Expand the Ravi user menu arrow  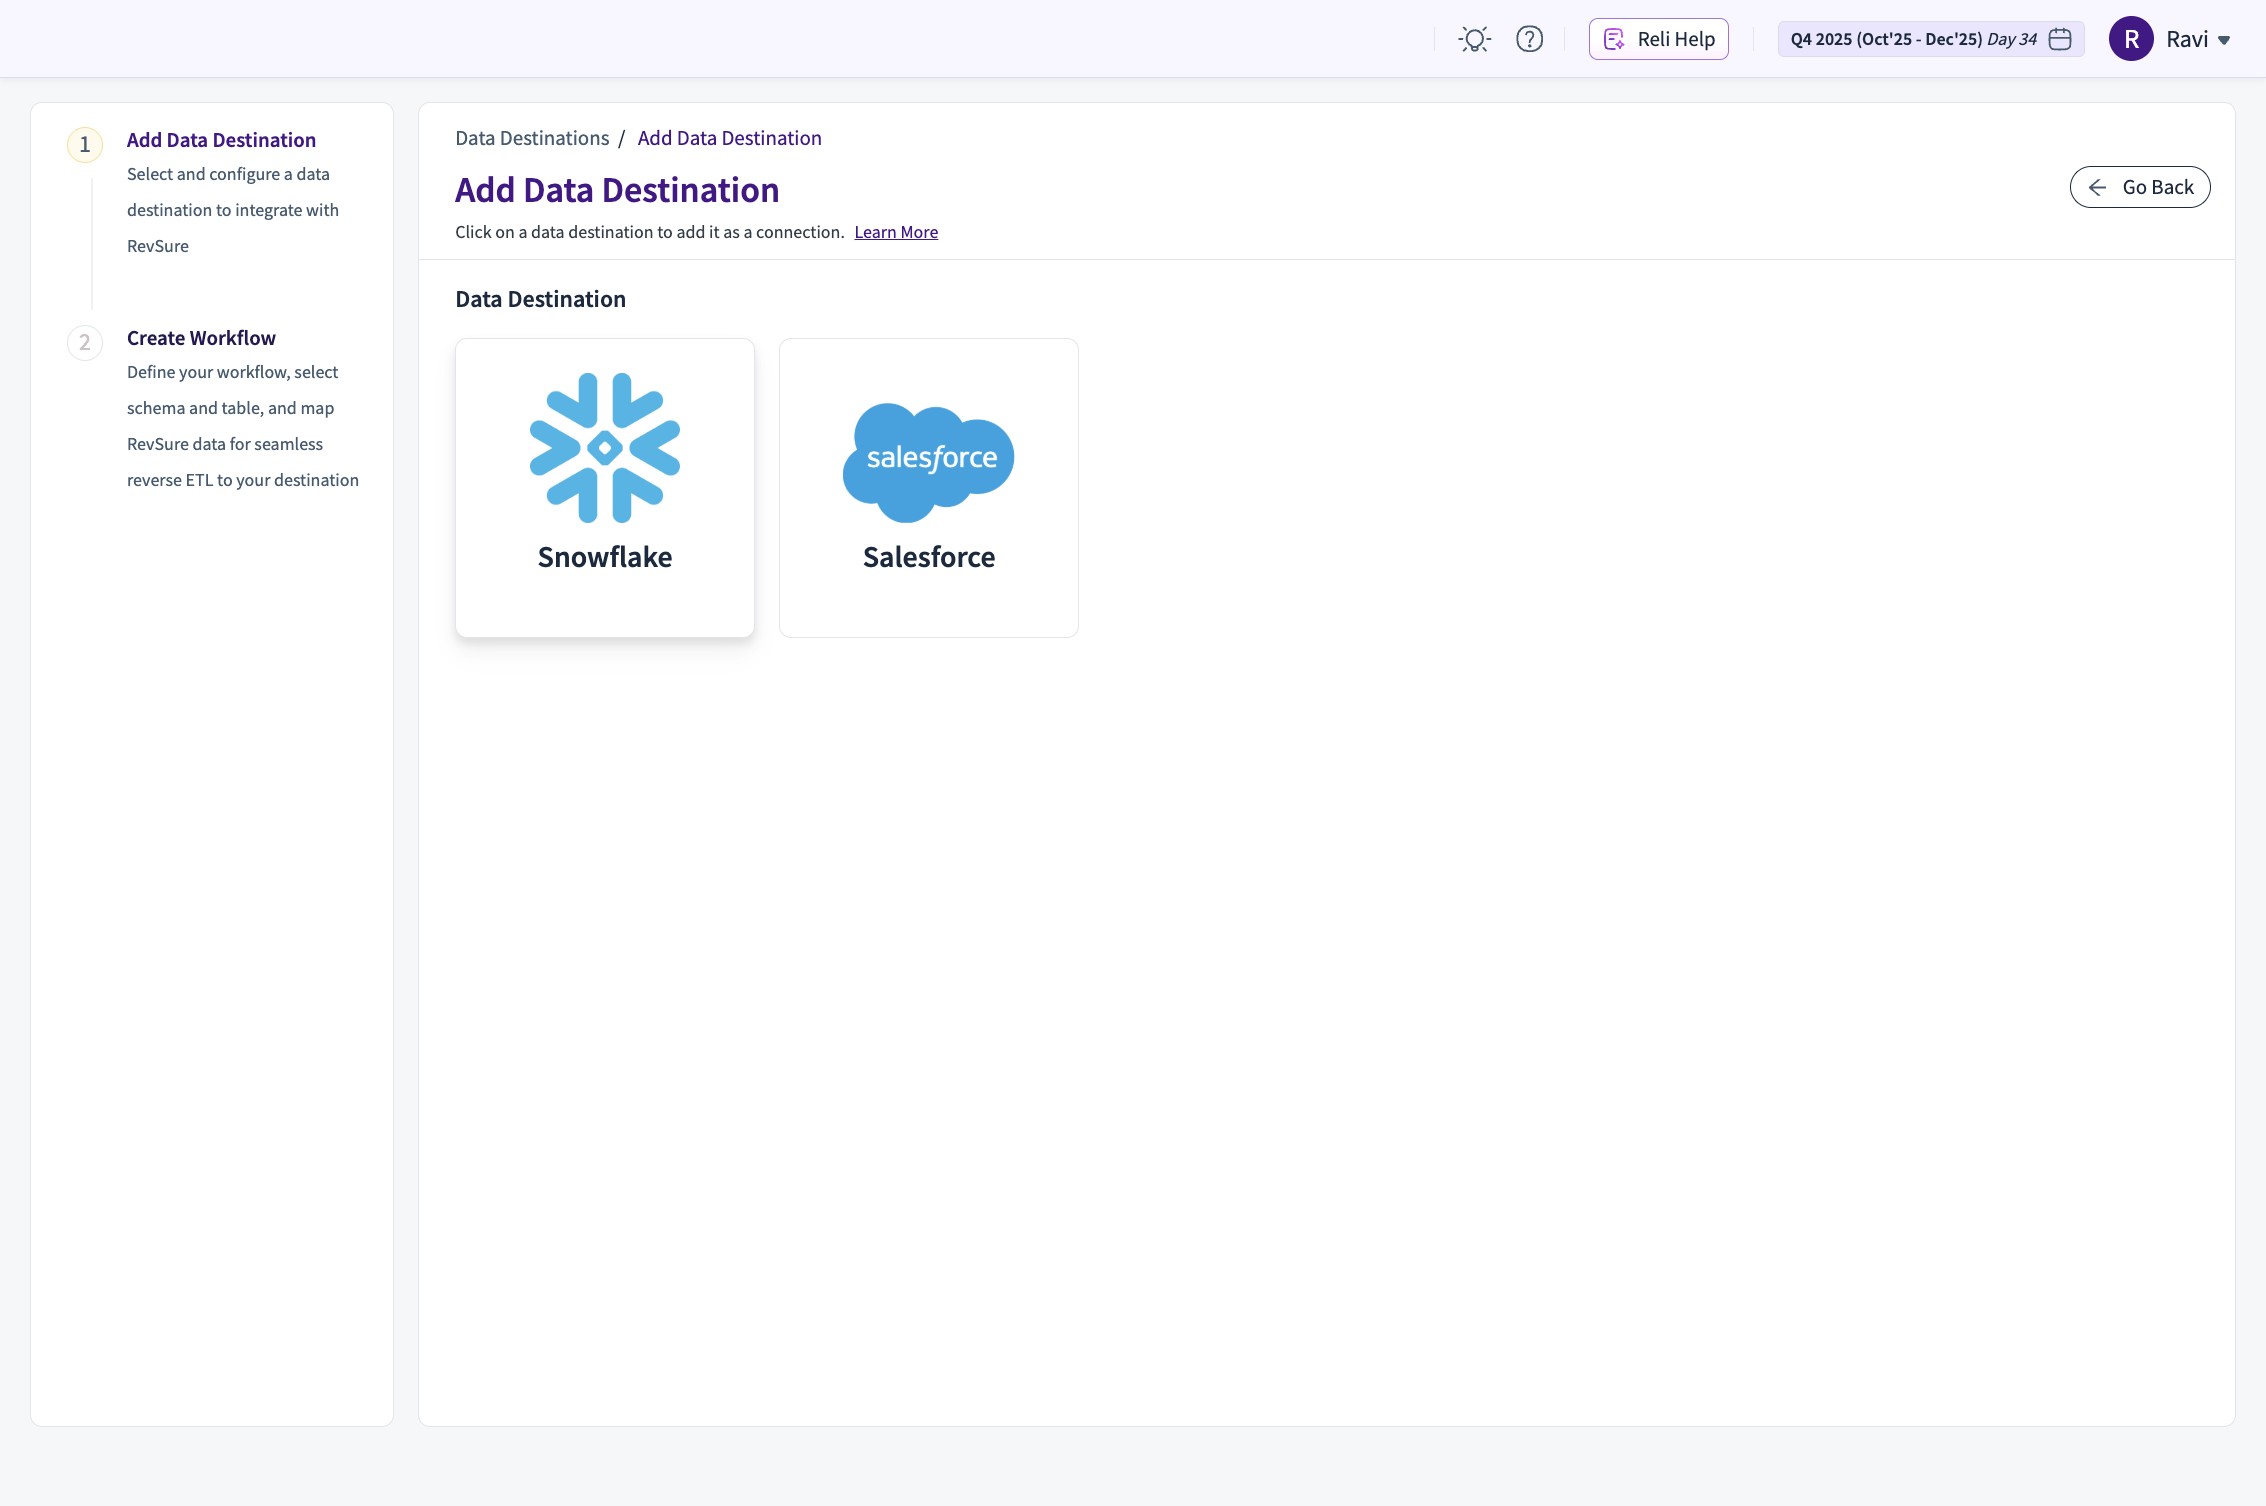point(2224,40)
